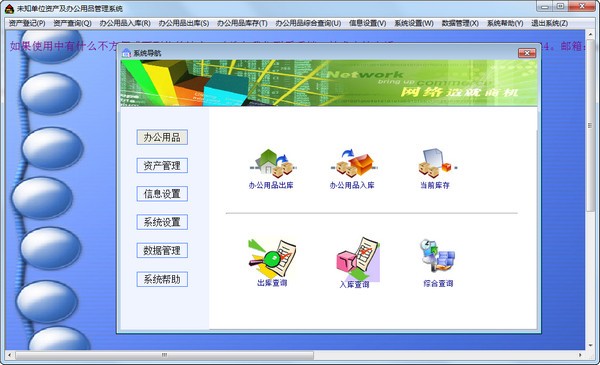Click the vertical scrollbar thumb
Viewport: 600px width, 365px height.
click(x=590, y=125)
